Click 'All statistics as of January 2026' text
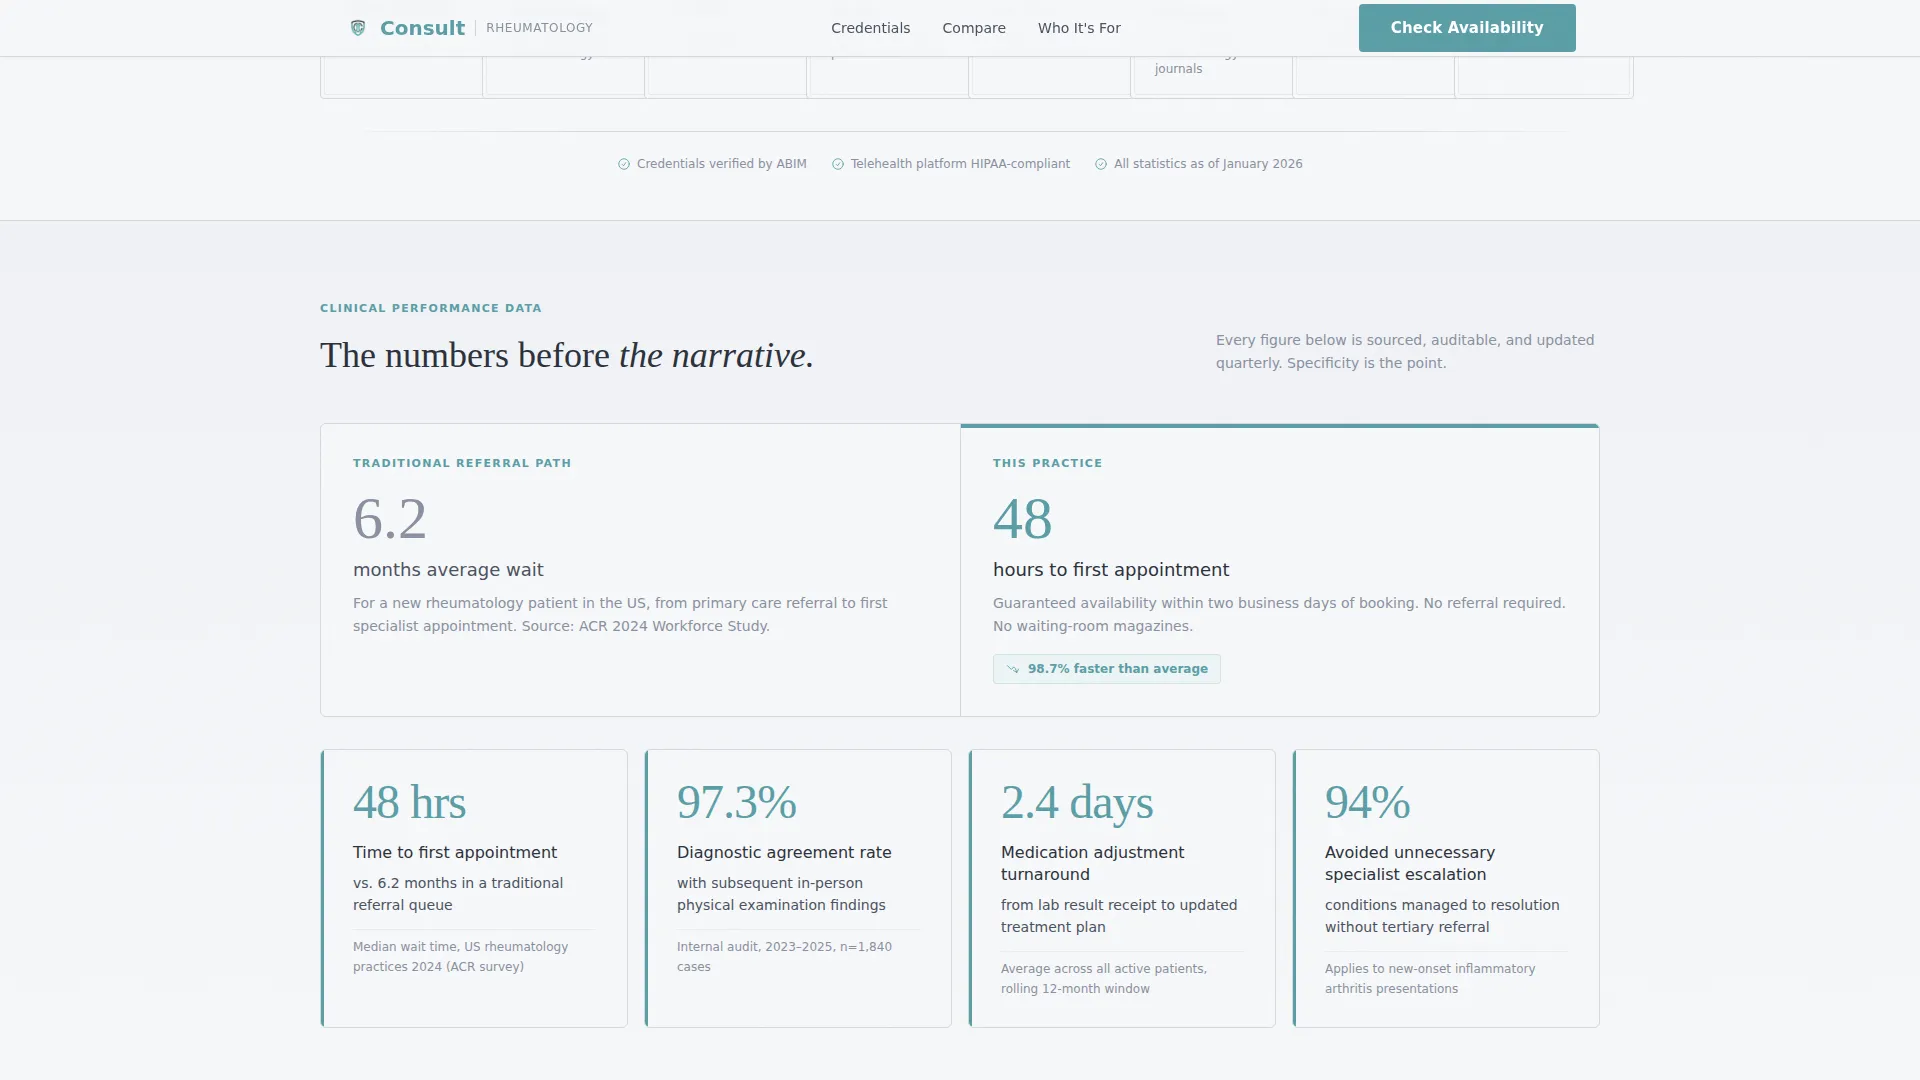Viewport: 1920px width, 1080px height. click(1208, 164)
